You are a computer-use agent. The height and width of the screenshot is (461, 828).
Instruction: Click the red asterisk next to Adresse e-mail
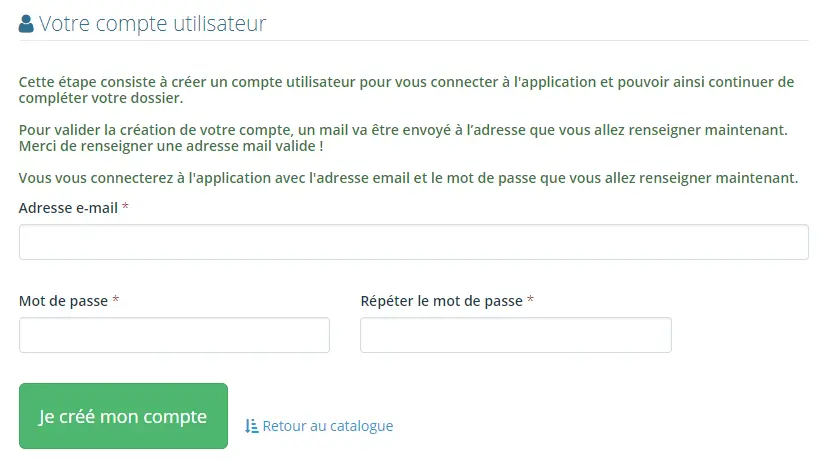point(126,208)
